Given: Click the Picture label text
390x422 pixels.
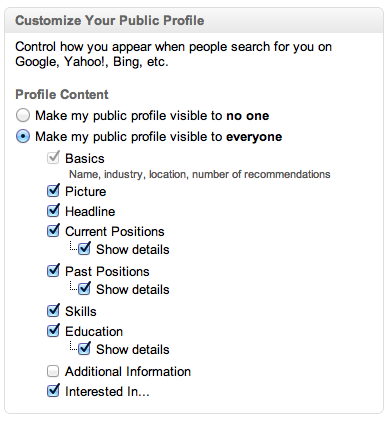Looking at the screenshot, I should (85, 192).
